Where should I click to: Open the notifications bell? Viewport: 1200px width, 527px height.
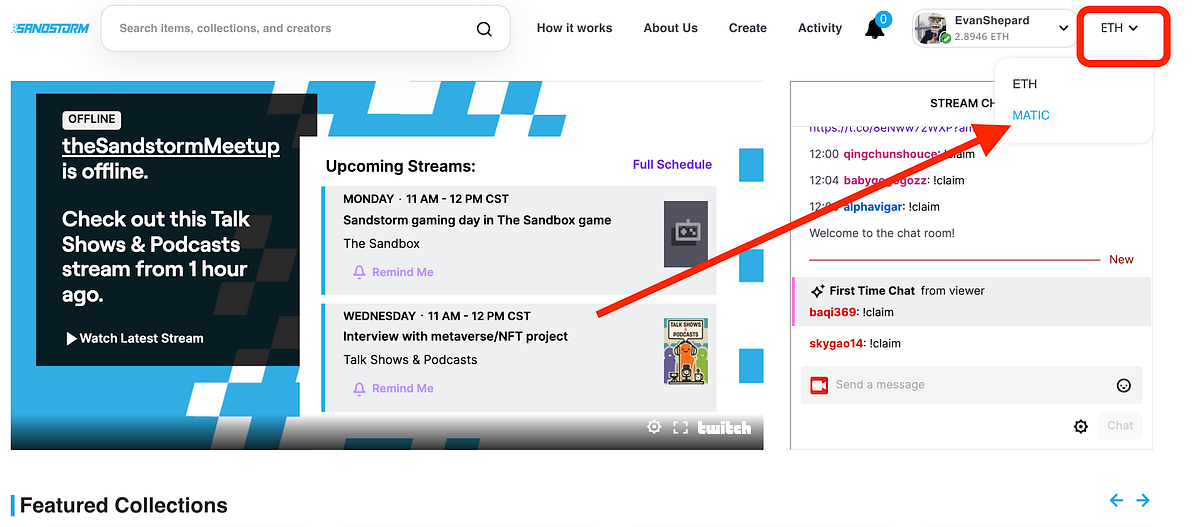[875, 29]
